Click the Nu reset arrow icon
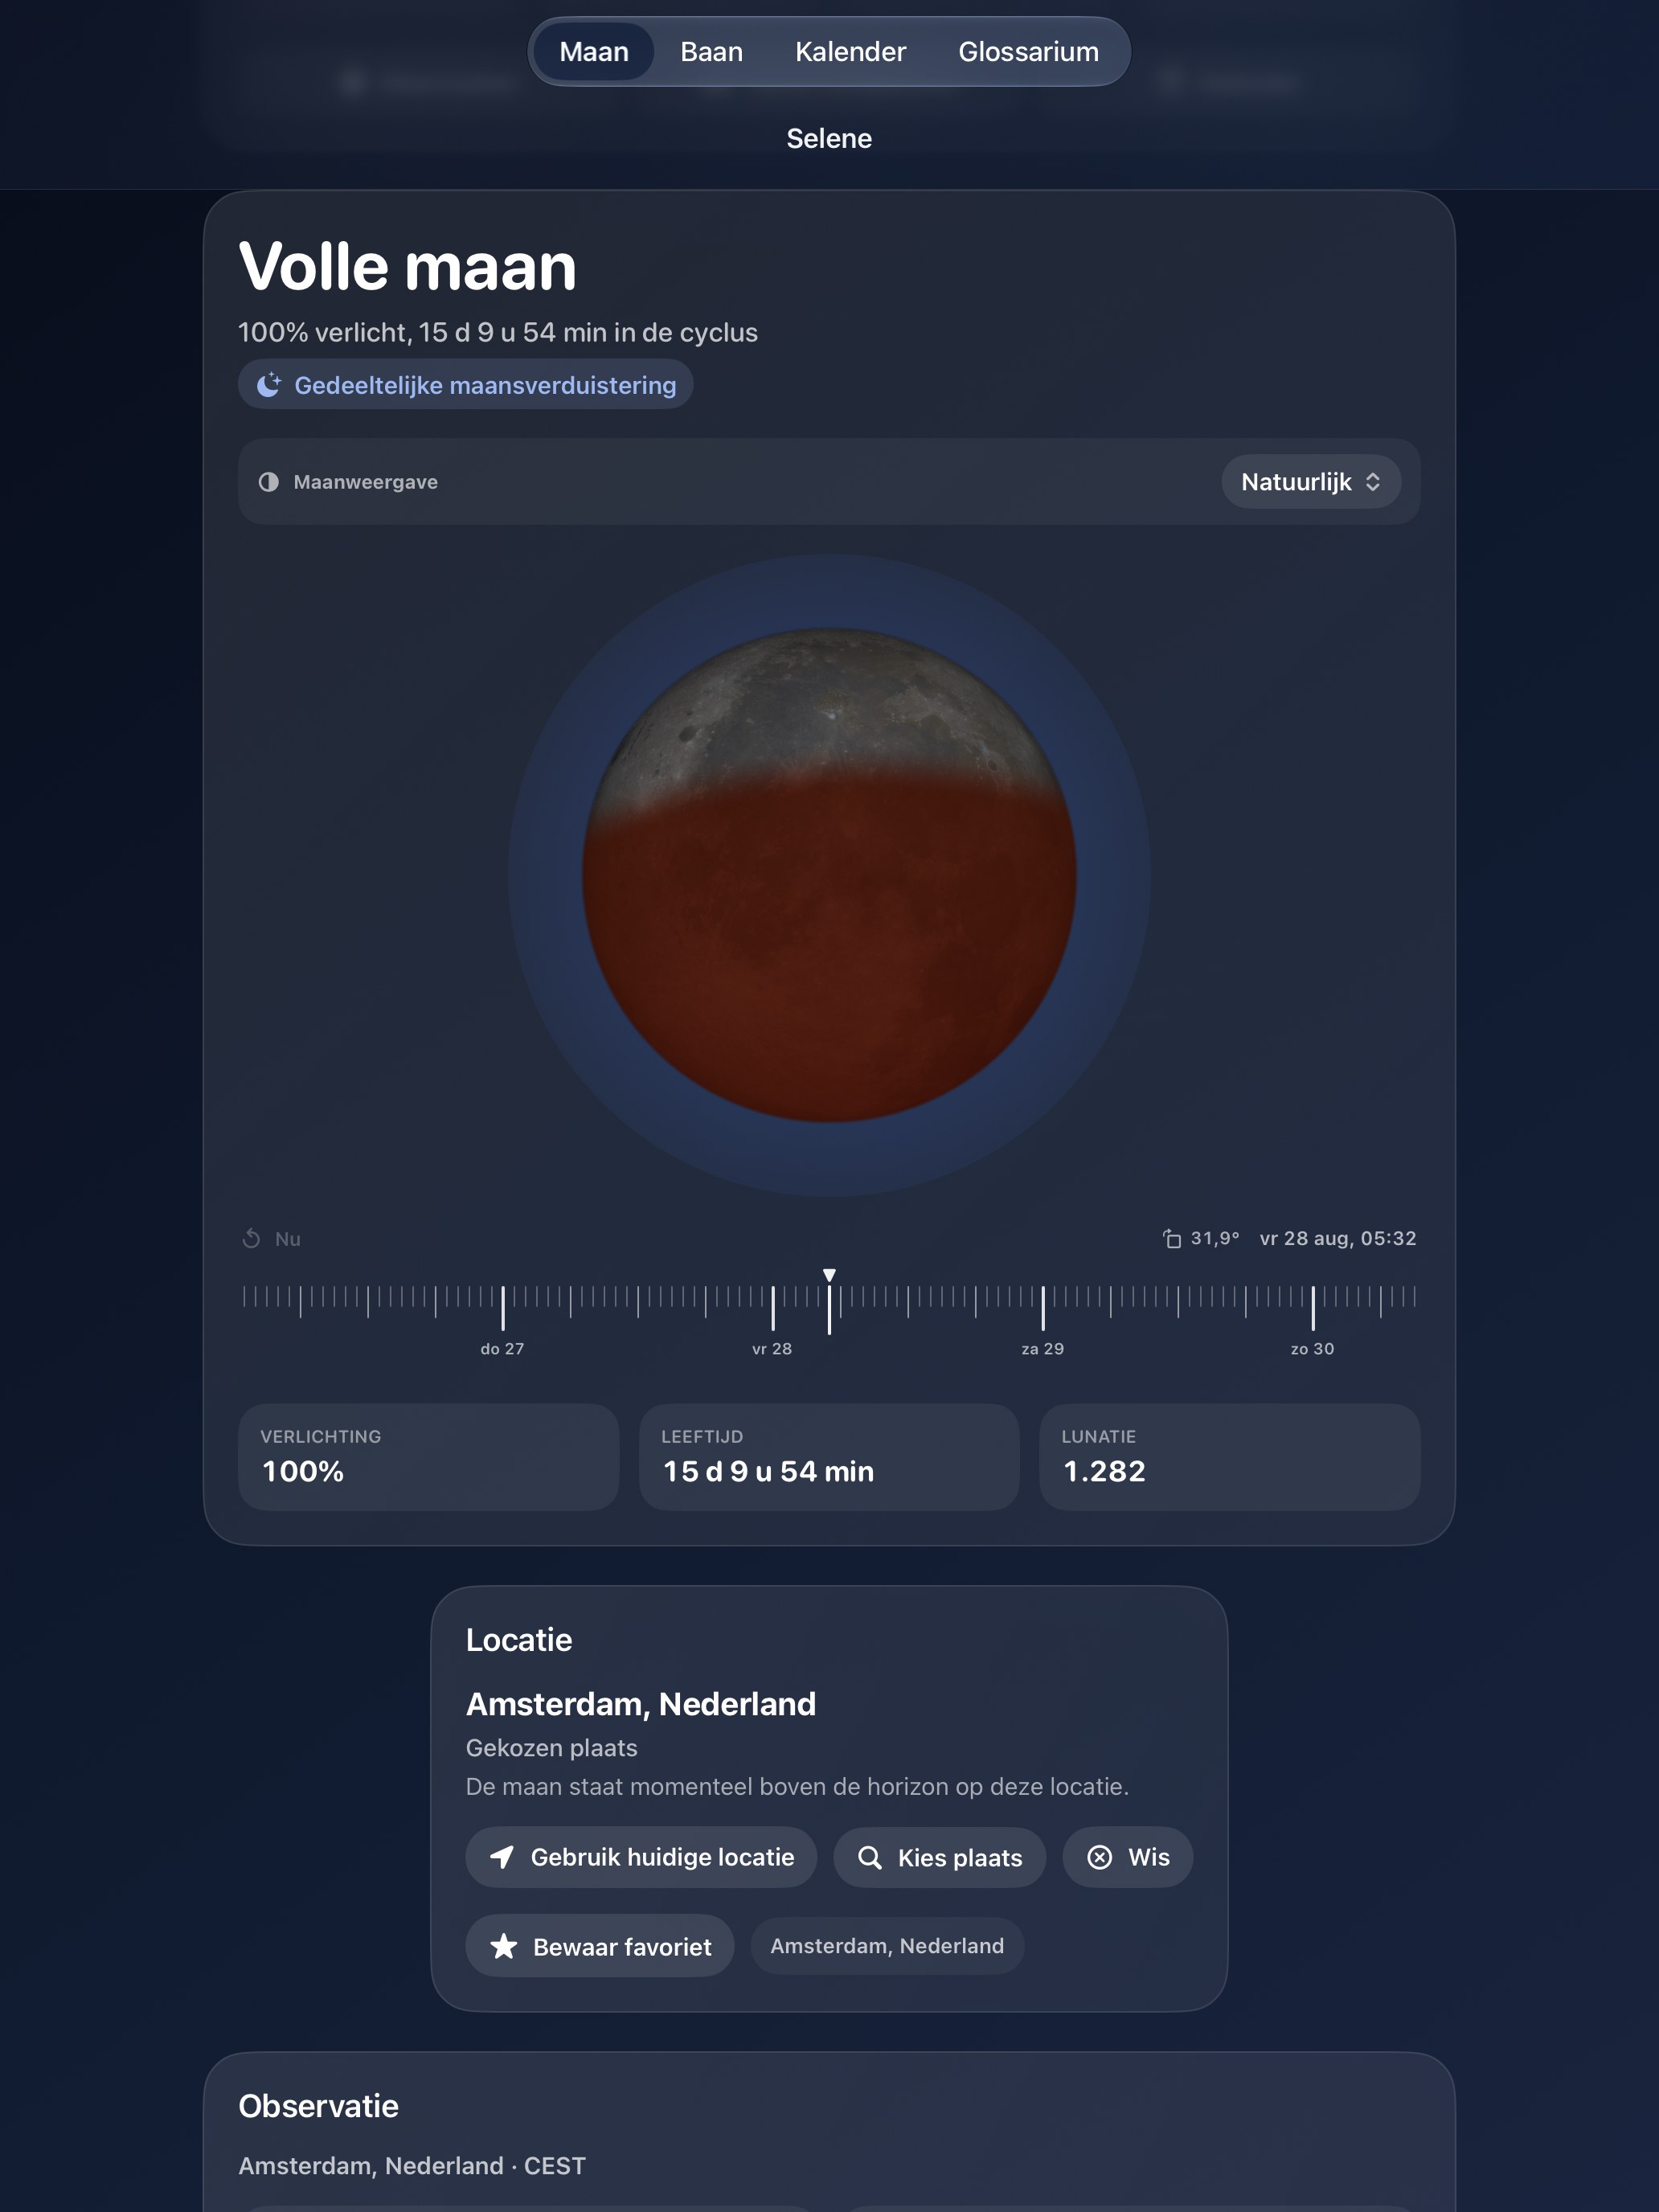Viewport: 1659px width, 2212px height. click(x=251, y=1238)
